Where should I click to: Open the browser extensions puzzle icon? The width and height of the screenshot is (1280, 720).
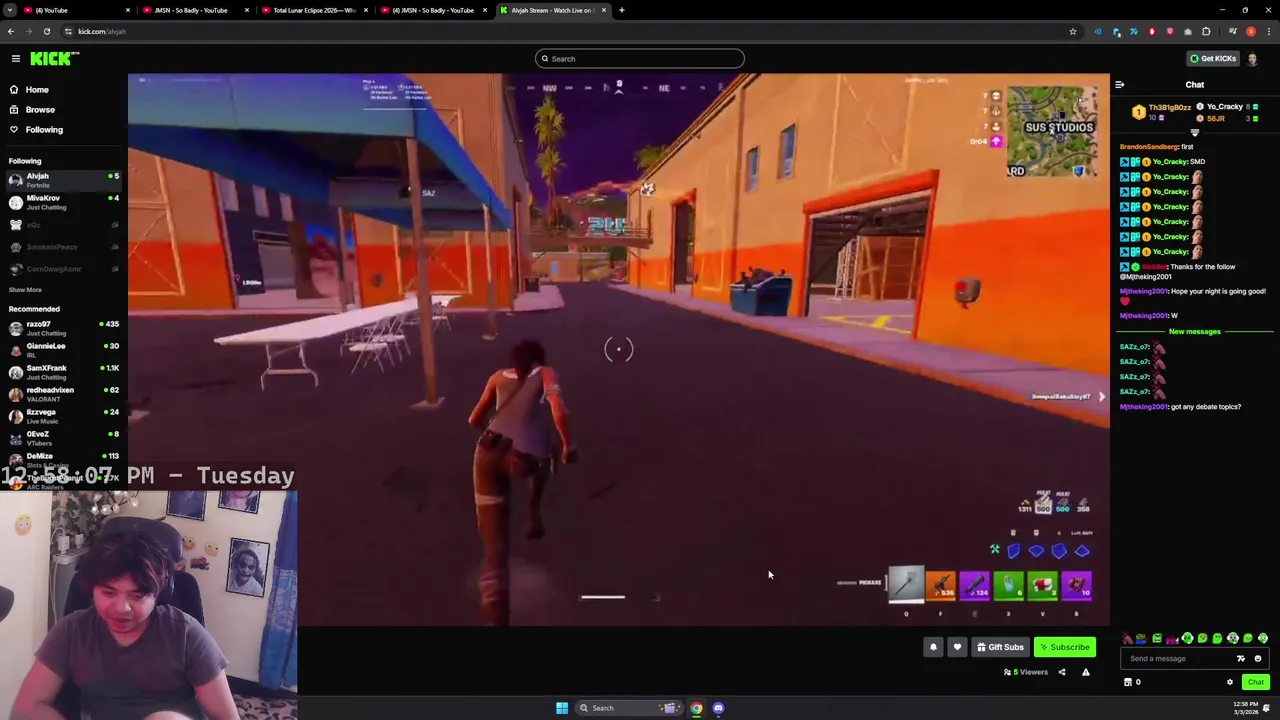coord(1206,32)
